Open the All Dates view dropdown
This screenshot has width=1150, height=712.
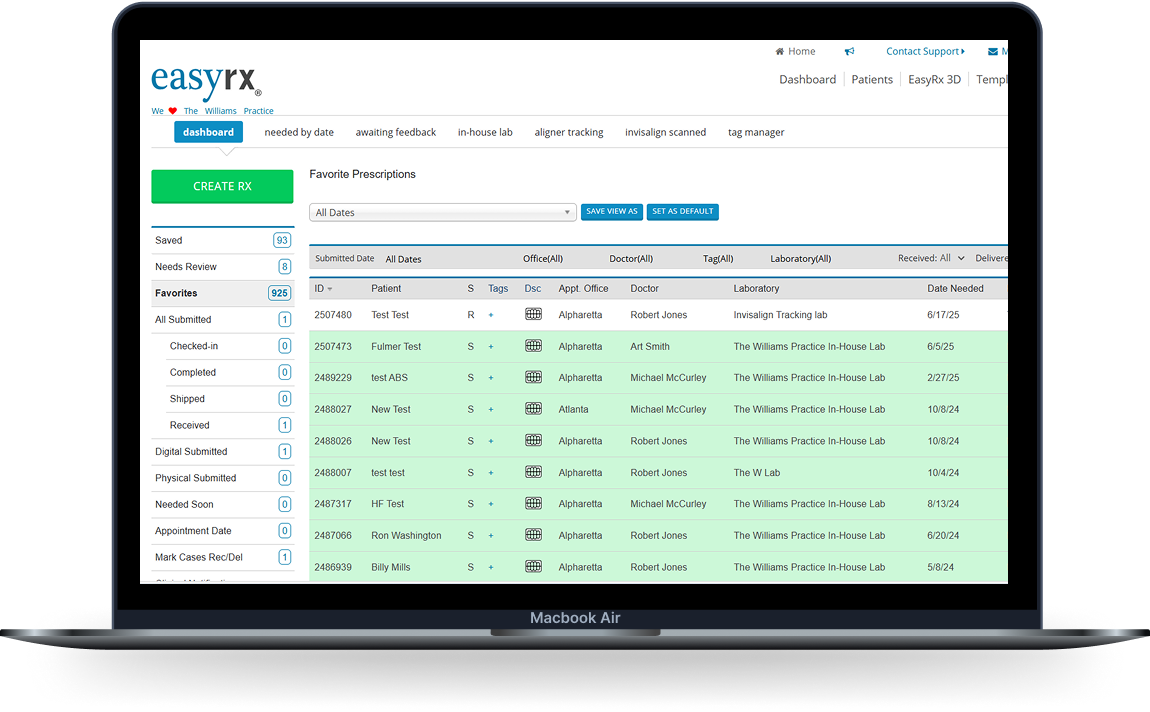pyautogui.click(x=442, y=212)
